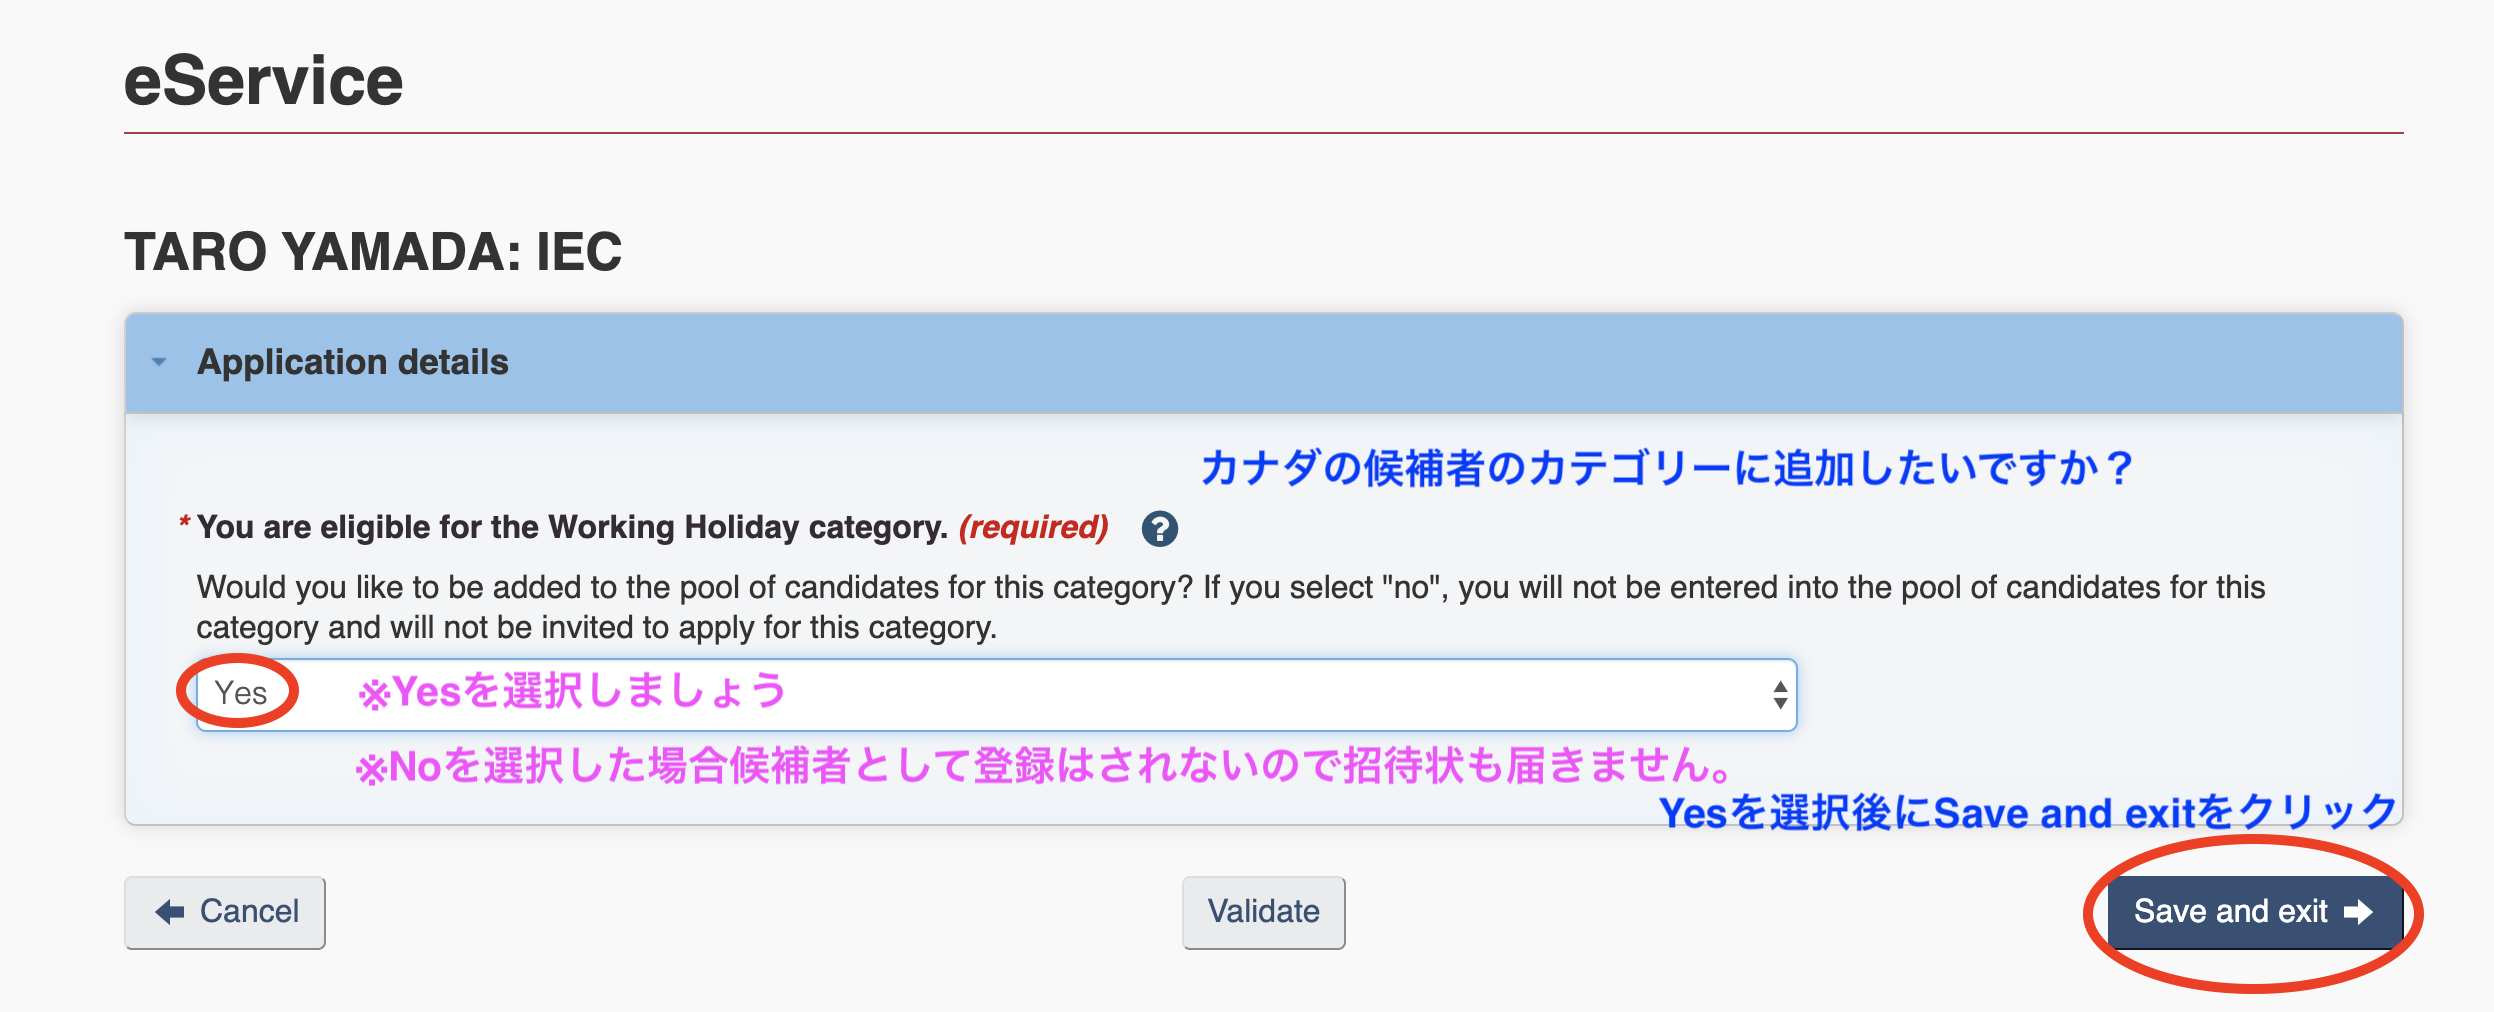
Task: Click the help question mark icon
Action: [1159, 528]
